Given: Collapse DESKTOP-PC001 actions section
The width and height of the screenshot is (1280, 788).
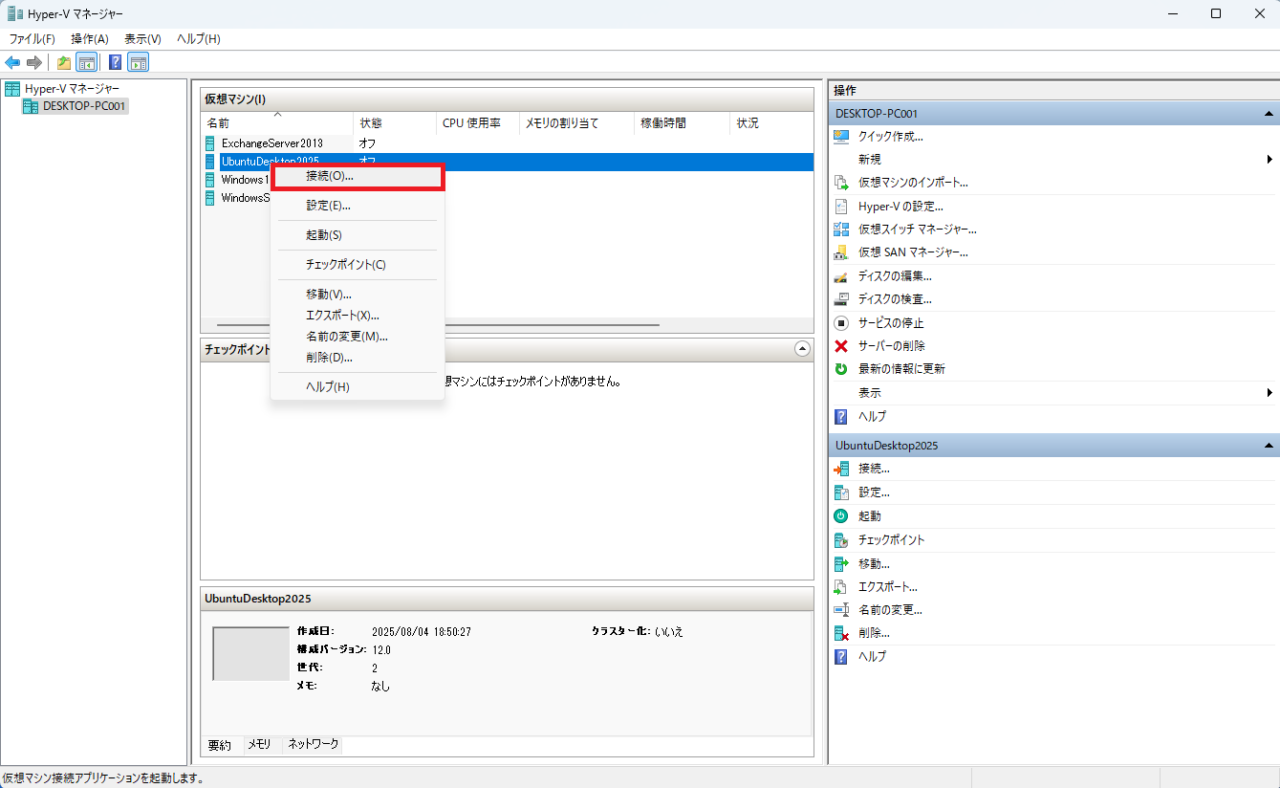Looking at the screenshot, I should click(1268, 114).
